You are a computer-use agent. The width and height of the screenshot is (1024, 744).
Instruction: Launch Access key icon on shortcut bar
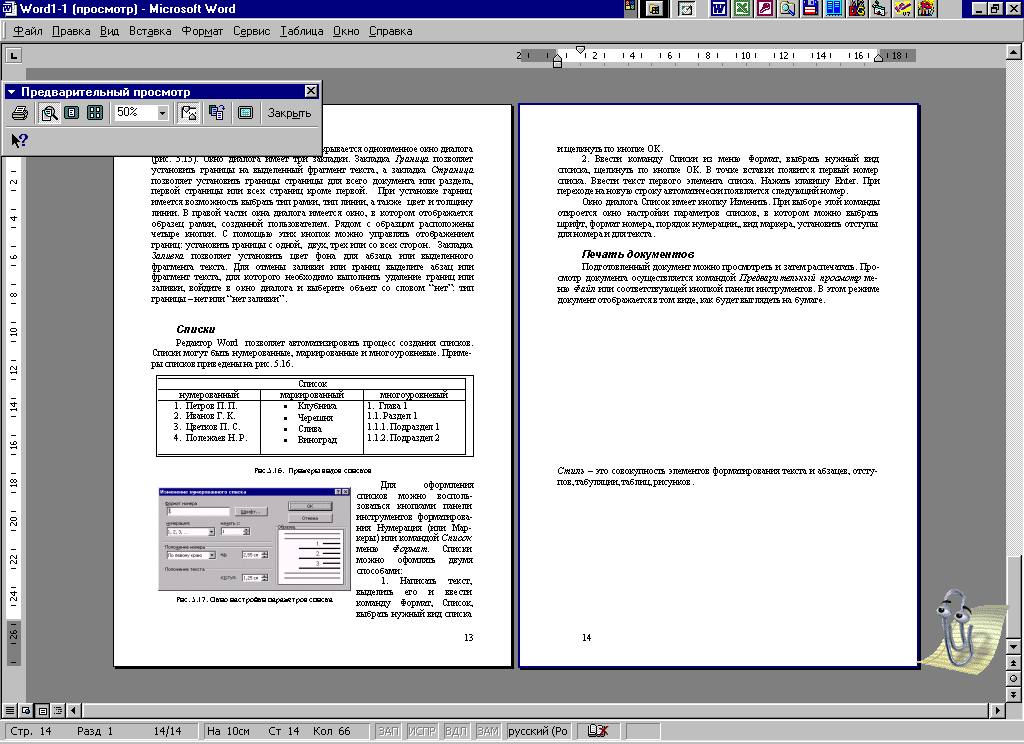[765, 8]
